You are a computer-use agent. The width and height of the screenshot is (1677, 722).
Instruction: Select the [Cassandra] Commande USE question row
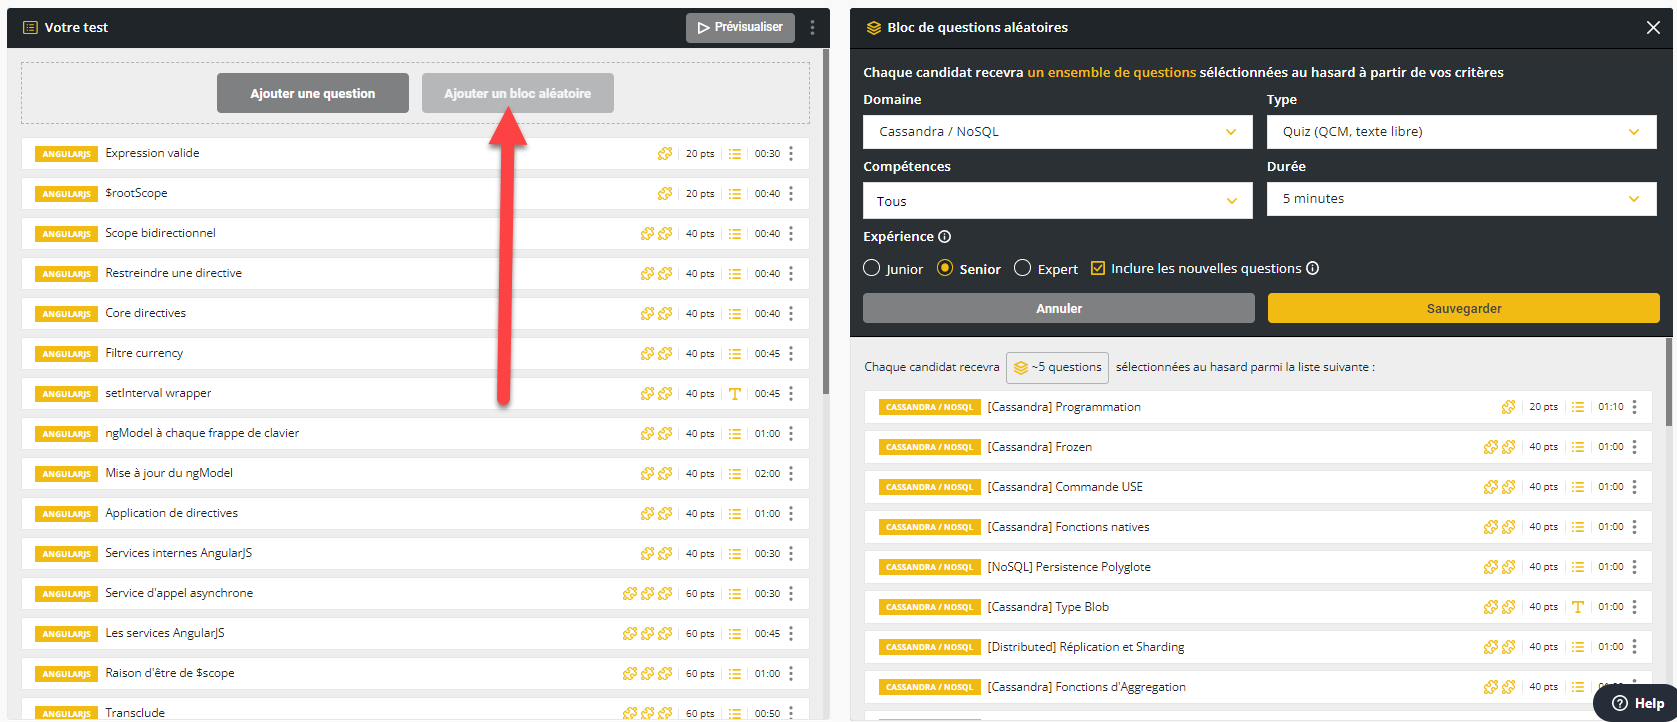pyautogui.click(x=1200, y=487)
